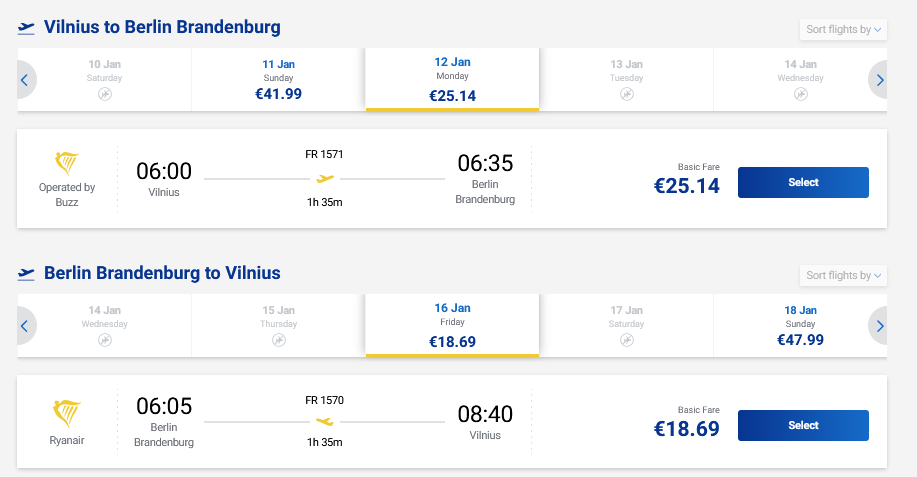
Task: Show later outbound dates with right arrow
Action: click(x=879, y=80)
